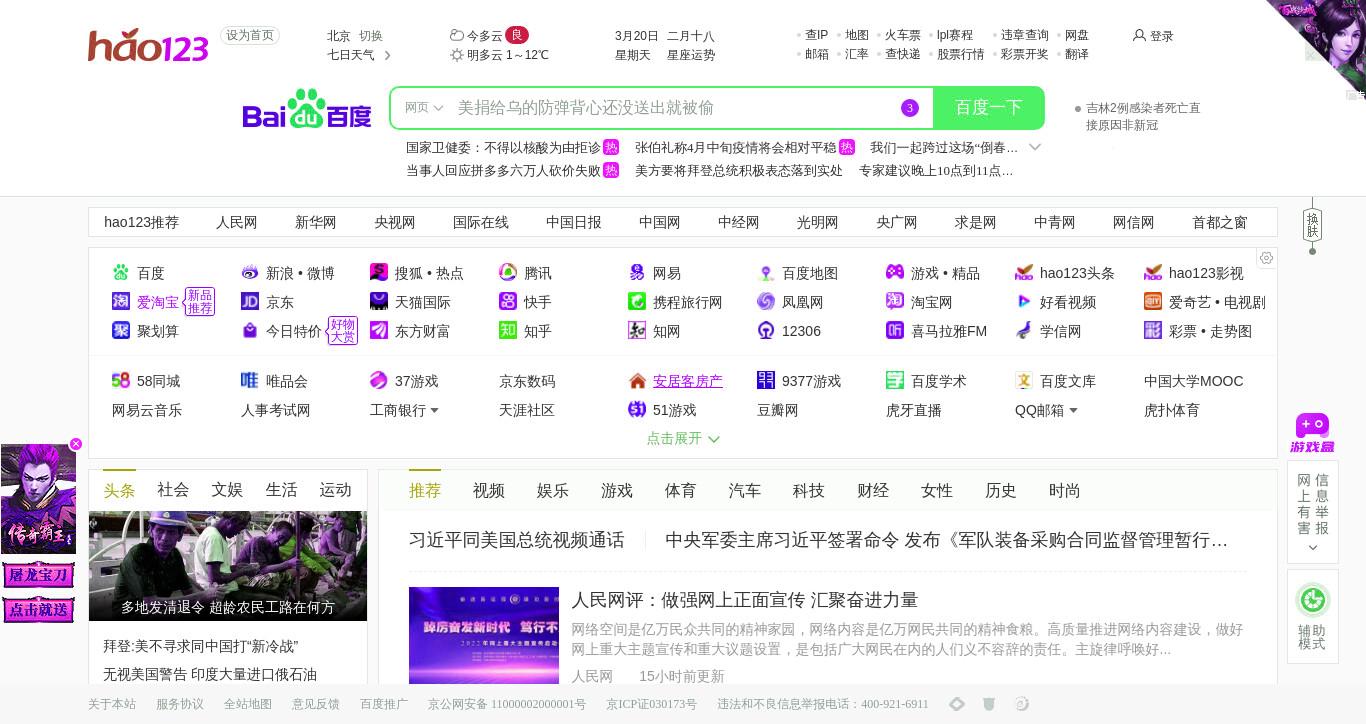Expand the 网上有害信息举报 panel chevron
The image size is (1366, 724).
pyautogui.click(x=1312, y=548)
